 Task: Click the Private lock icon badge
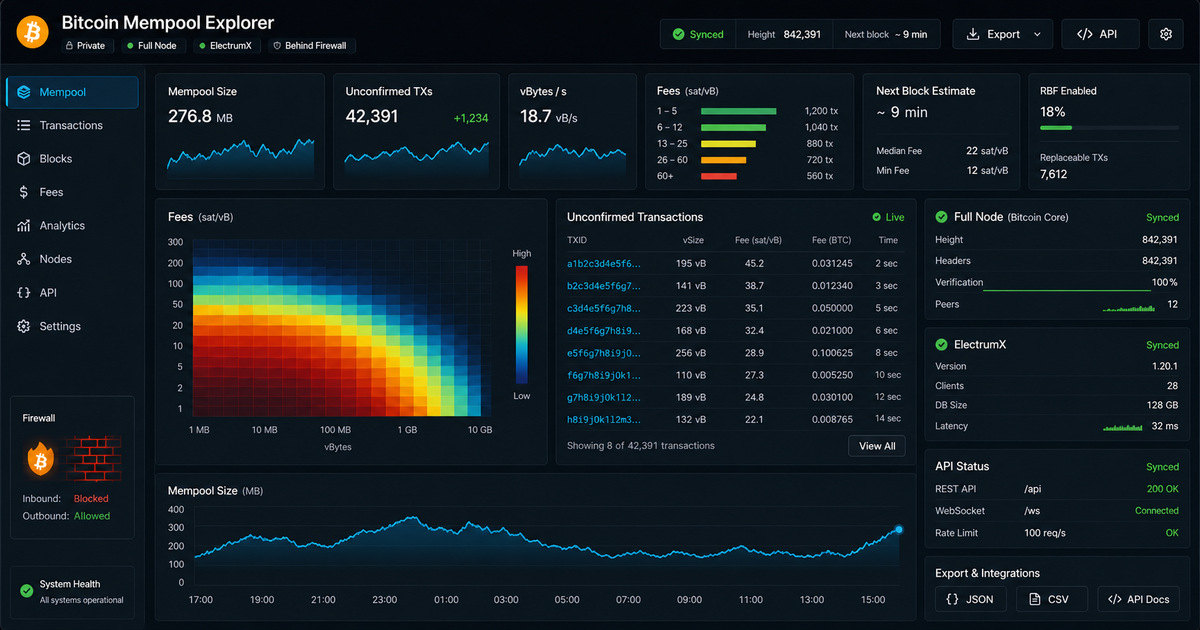point(69,46)
